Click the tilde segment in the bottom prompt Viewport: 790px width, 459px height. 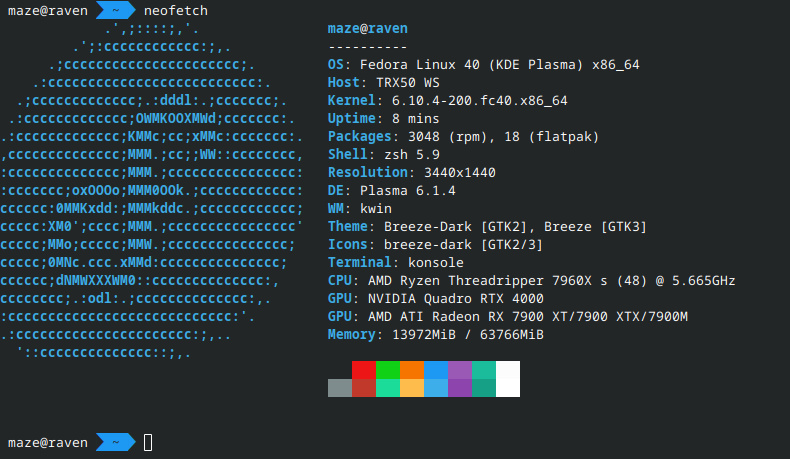tap(116, 442)
